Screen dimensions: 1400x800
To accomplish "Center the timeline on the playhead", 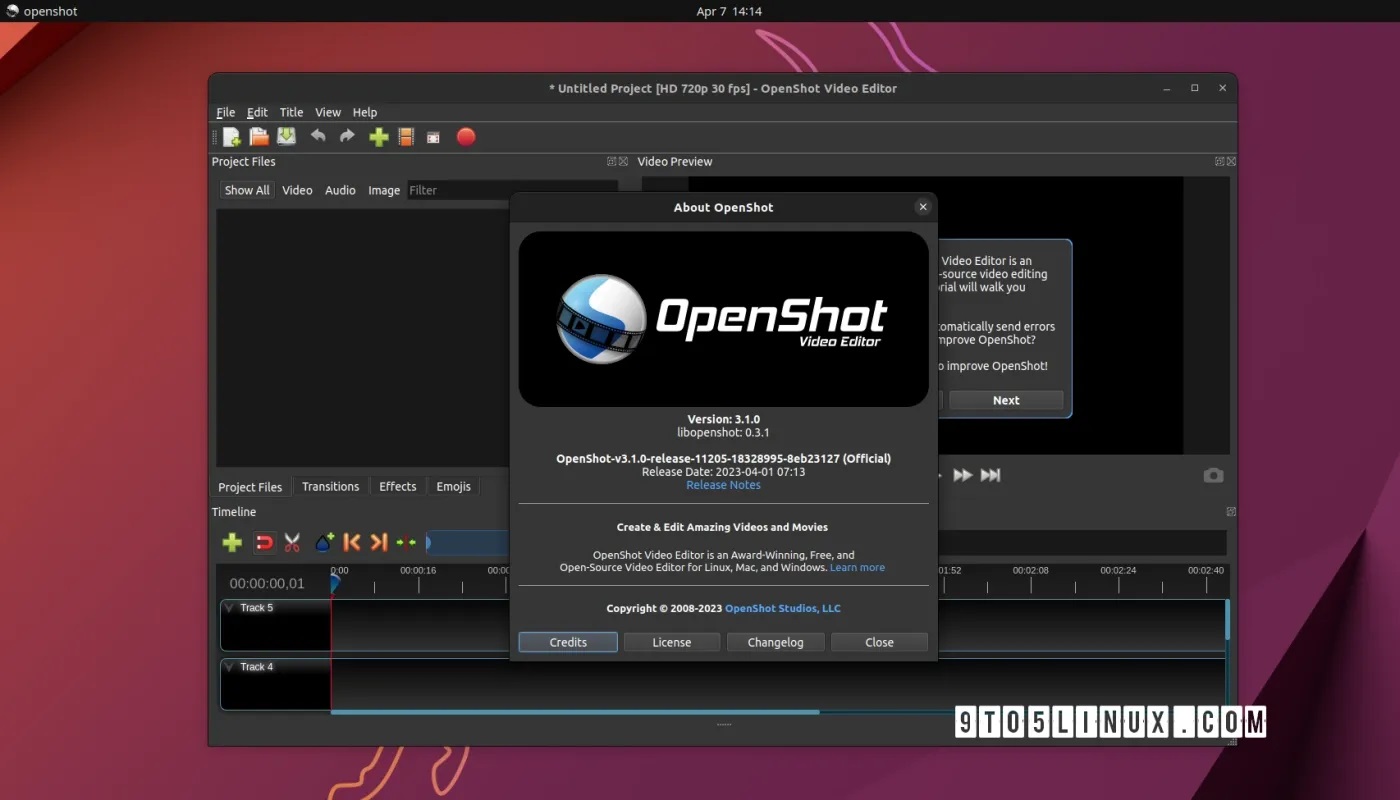I will 406,542.
